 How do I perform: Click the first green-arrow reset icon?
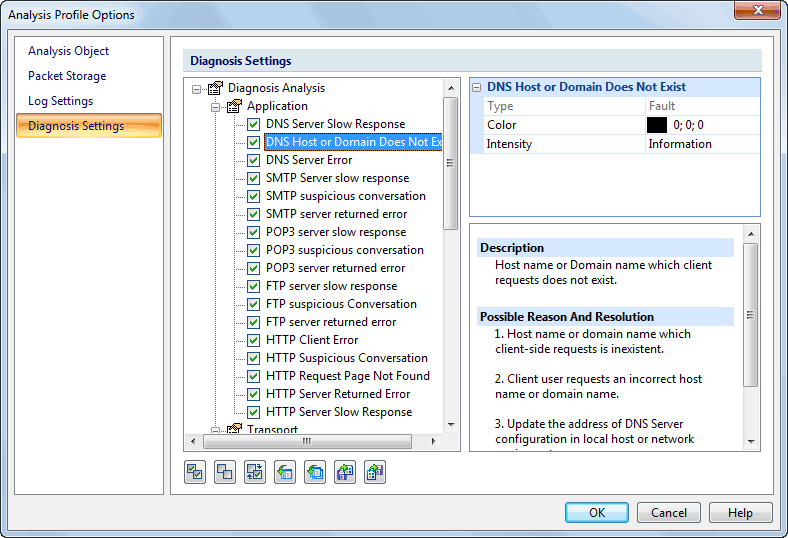click(x=285, y=473)
